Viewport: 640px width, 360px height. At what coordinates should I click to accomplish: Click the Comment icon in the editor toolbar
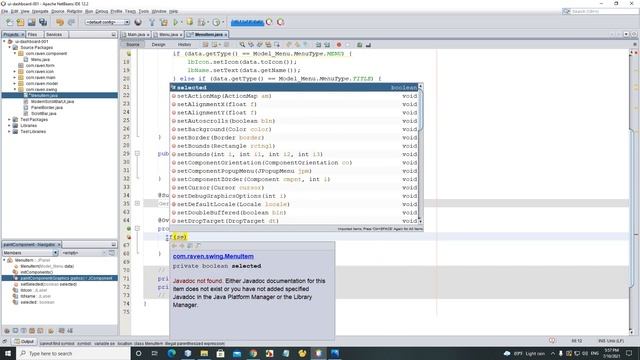[359, 44]
